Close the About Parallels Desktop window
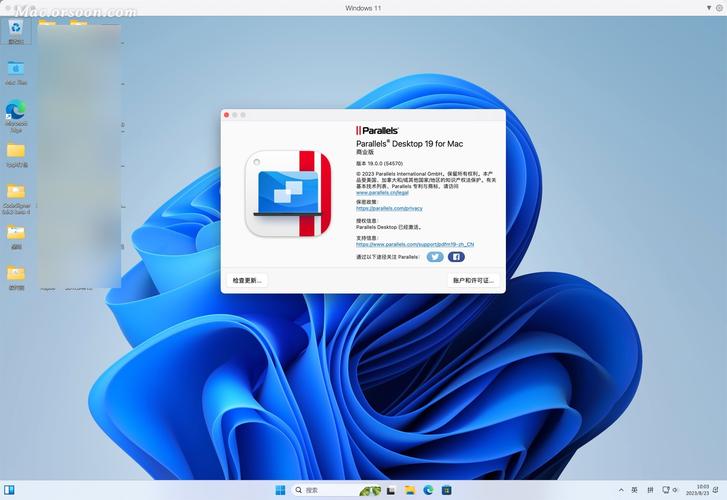 pyautogui.click(x=226, y=115)
